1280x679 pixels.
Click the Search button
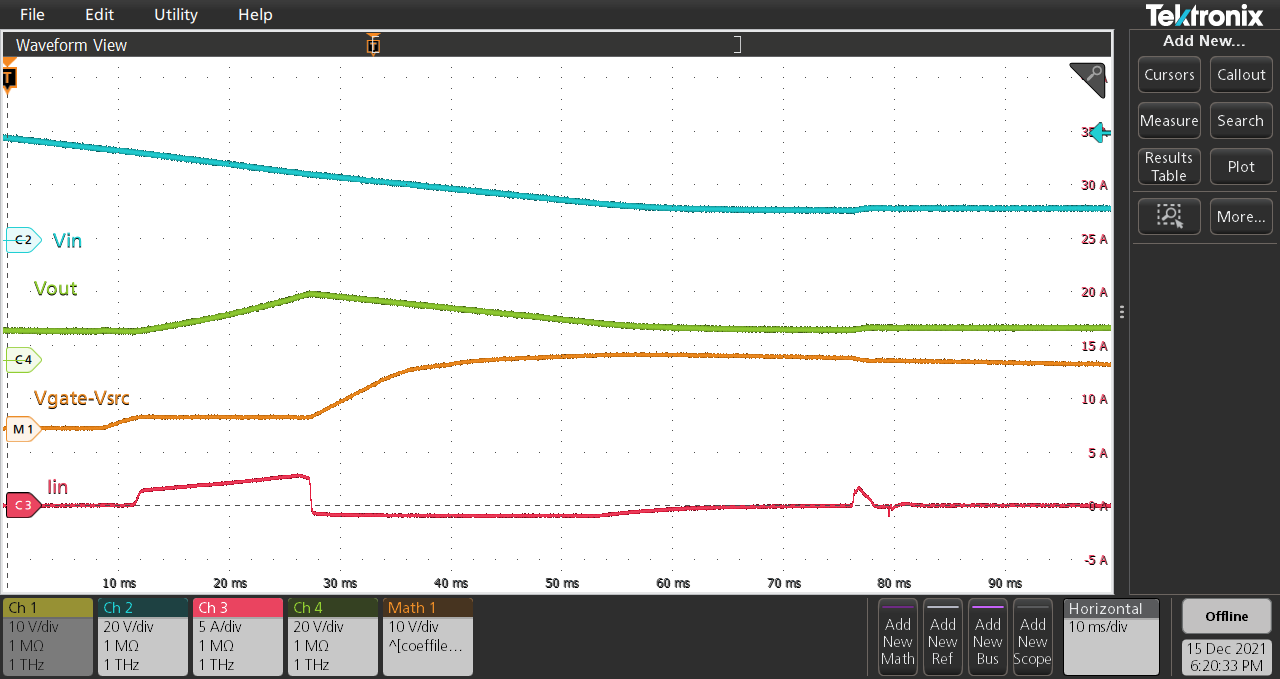pyautogui.click(x=1241, y=120)
